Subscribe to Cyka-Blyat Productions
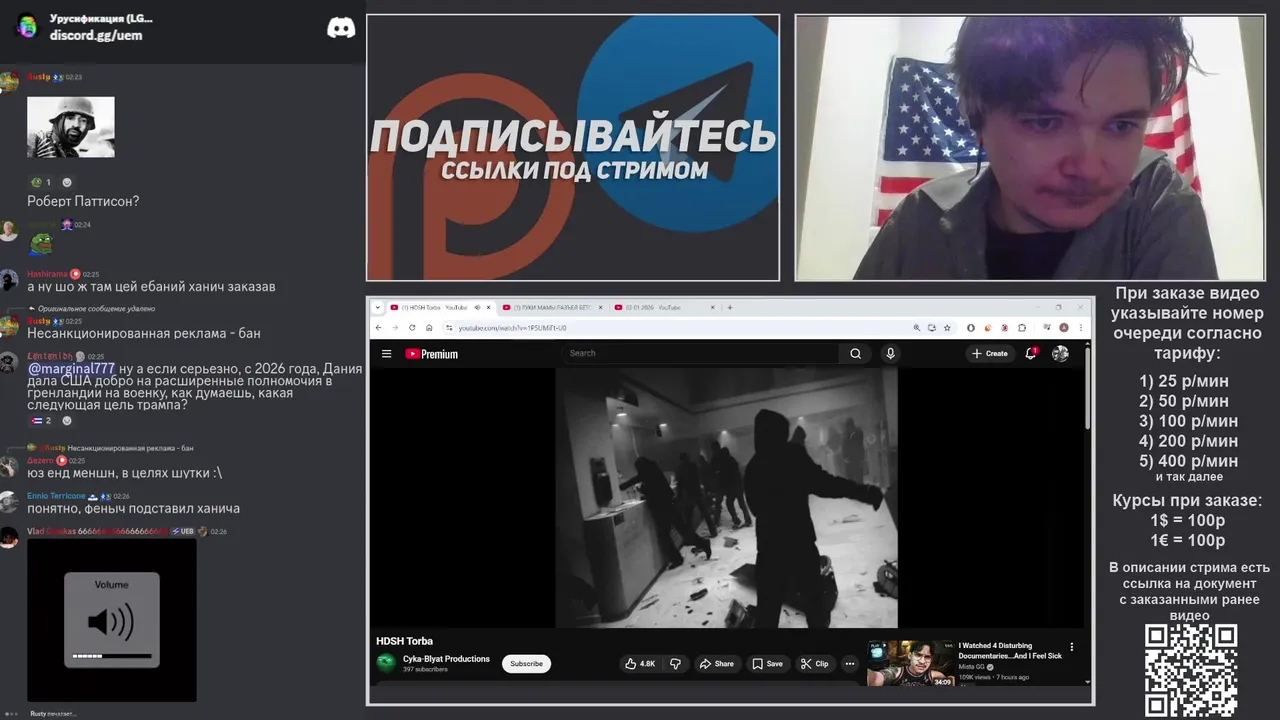 [526, 663]
